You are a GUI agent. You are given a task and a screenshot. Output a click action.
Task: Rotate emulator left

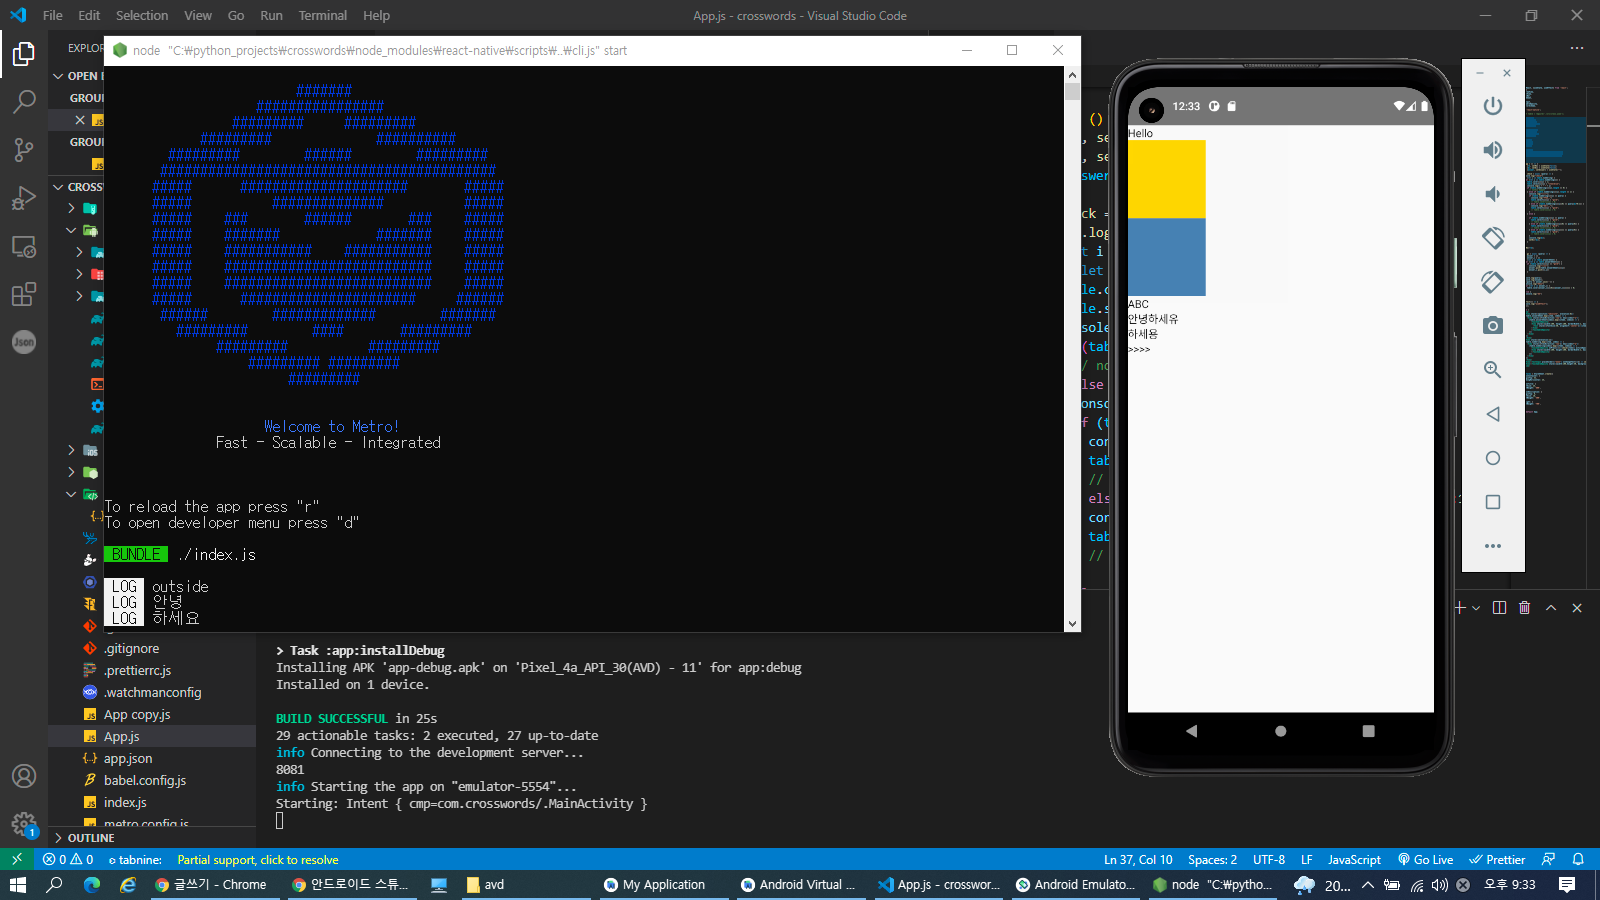coord(1493,238)
